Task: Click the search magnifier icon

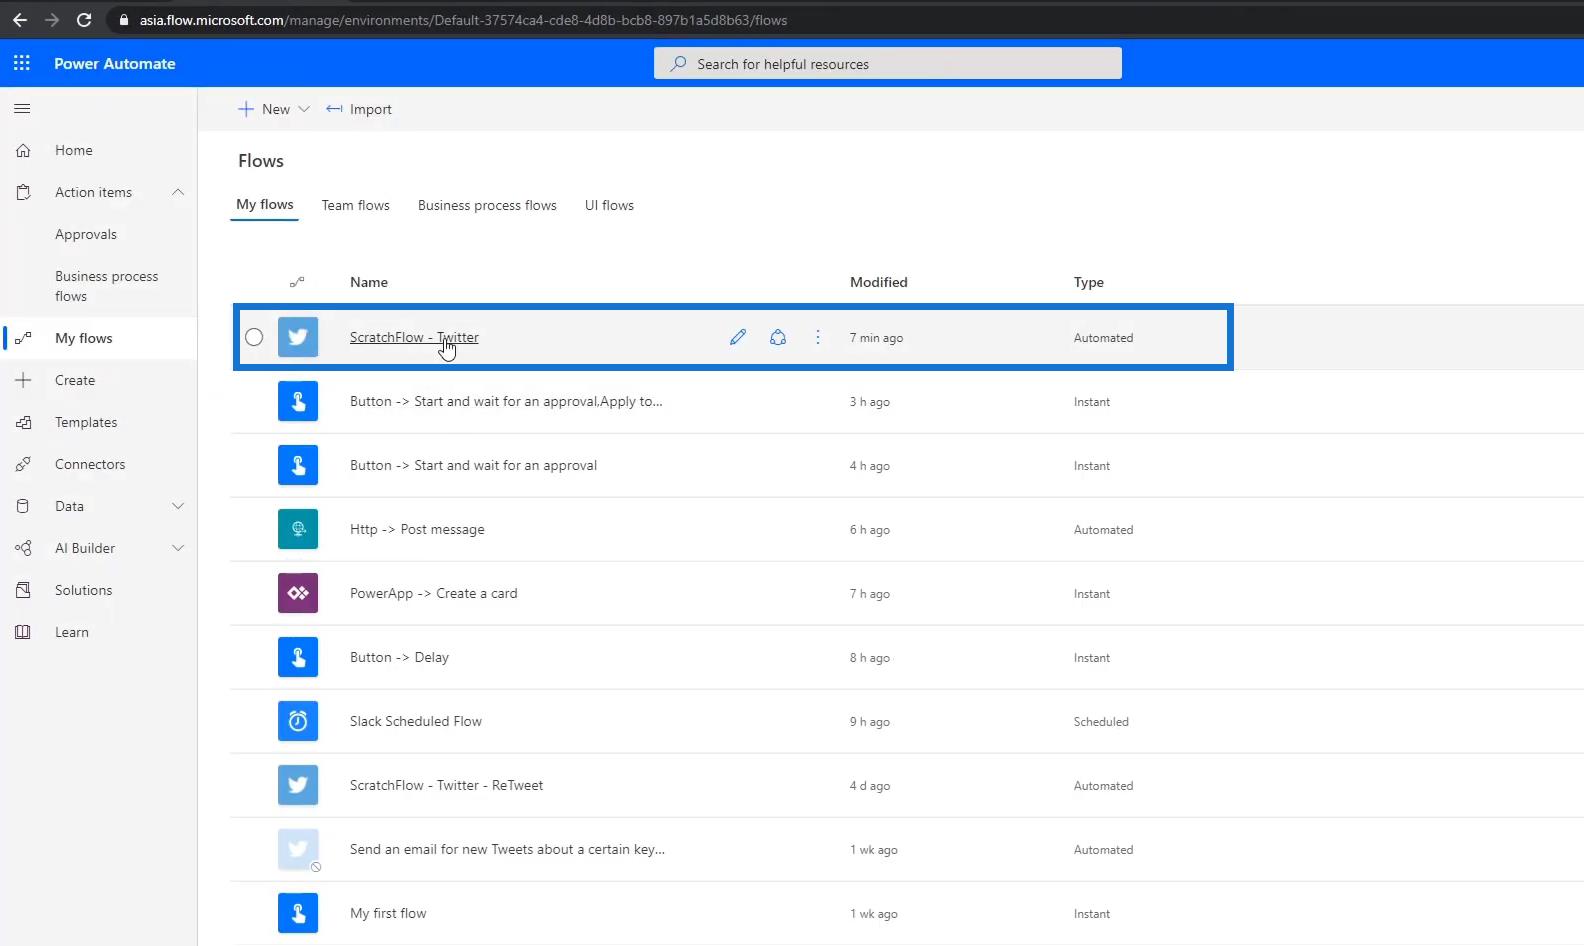Action: (679, 63)
